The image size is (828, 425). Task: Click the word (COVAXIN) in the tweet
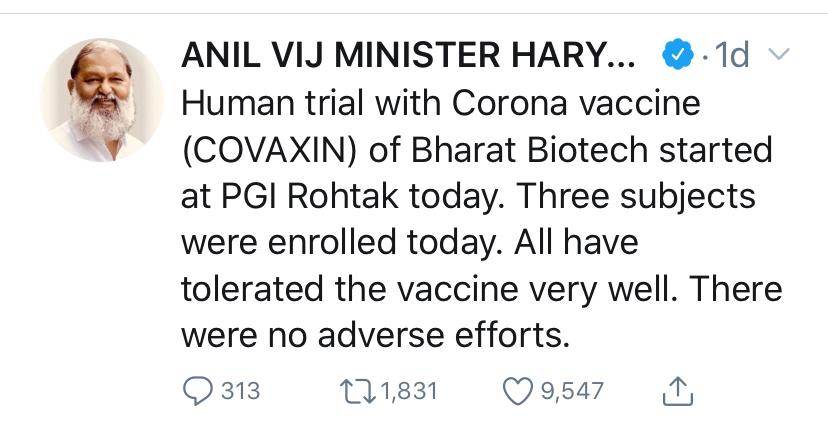[x=253, y=150]
